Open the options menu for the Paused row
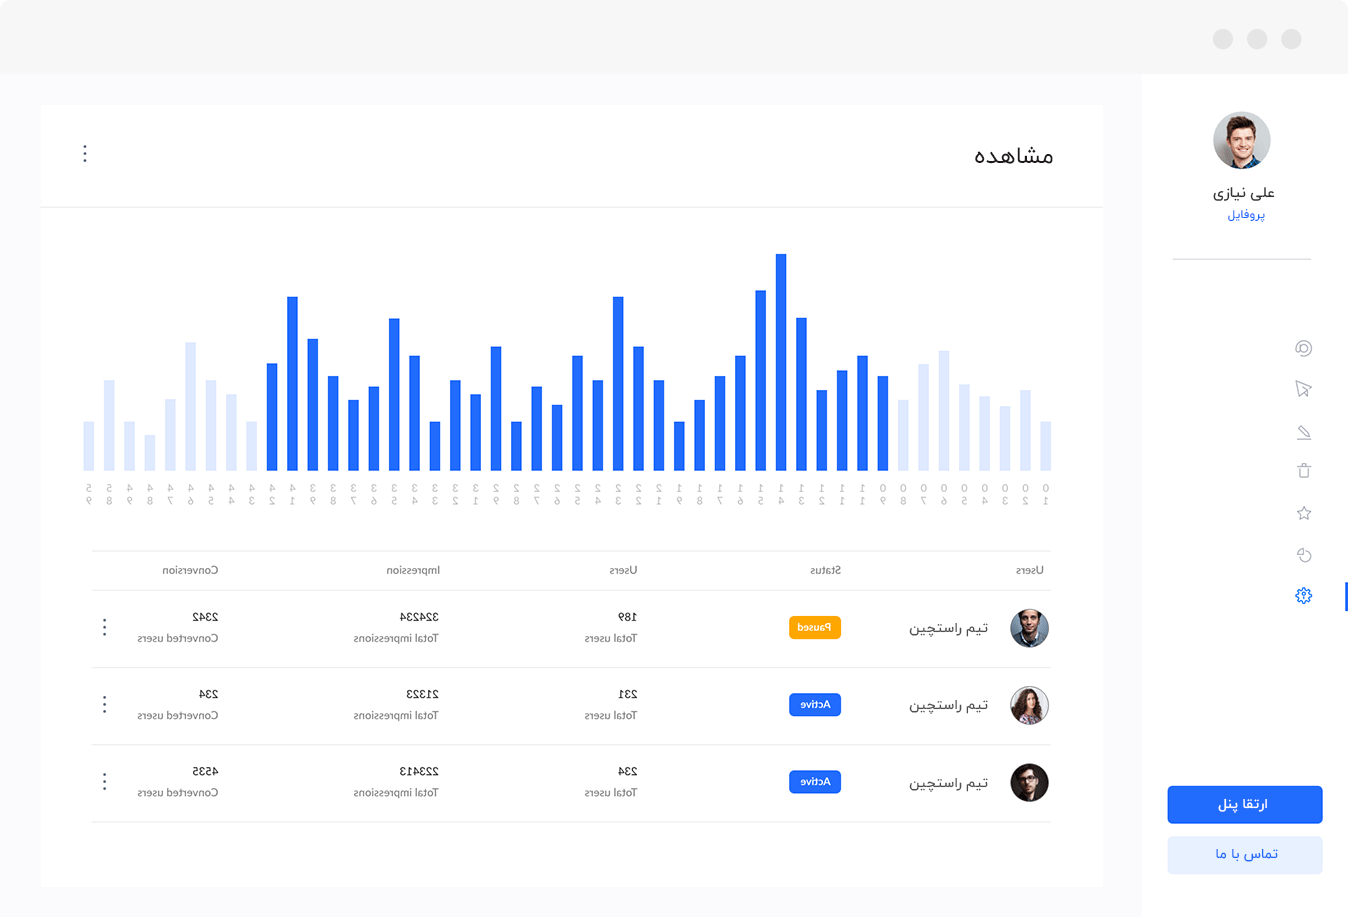 (x=104, y=627)
